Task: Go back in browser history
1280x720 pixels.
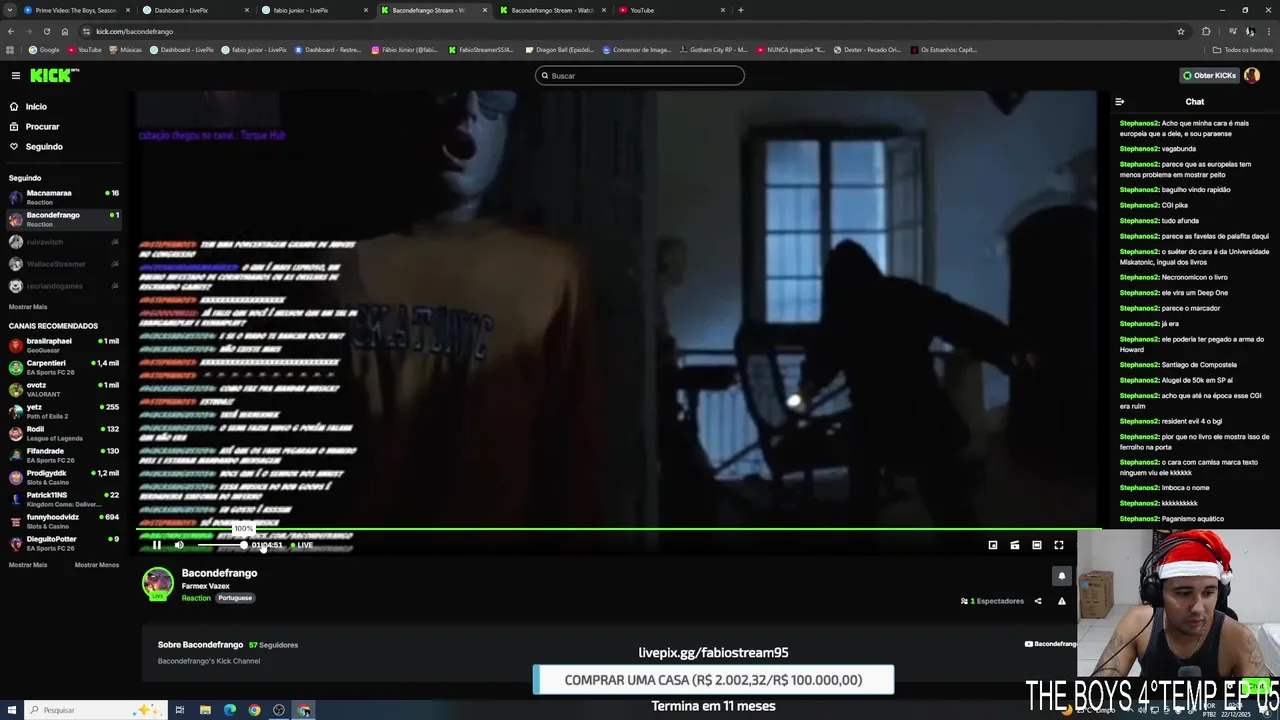Action: click(x=10, y=31)
